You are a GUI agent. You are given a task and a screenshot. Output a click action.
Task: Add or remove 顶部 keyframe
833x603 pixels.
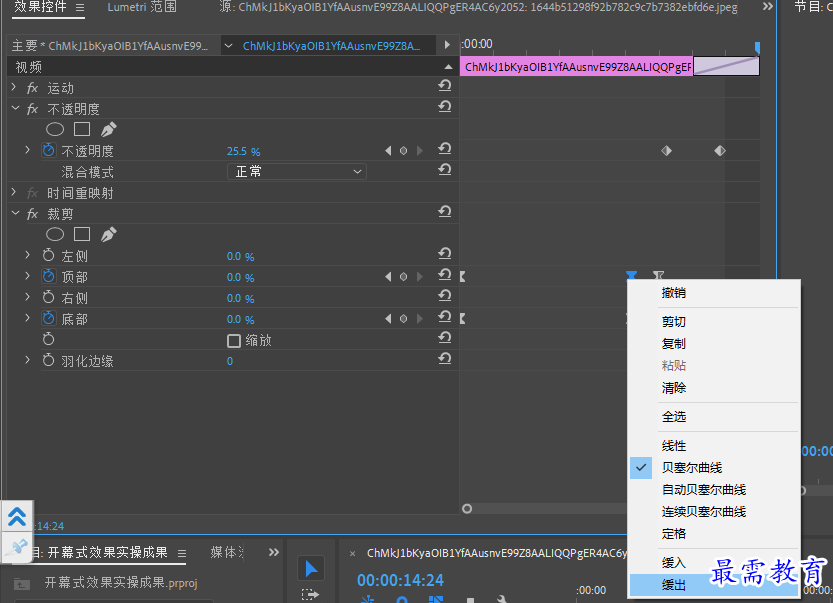[404, 277]
